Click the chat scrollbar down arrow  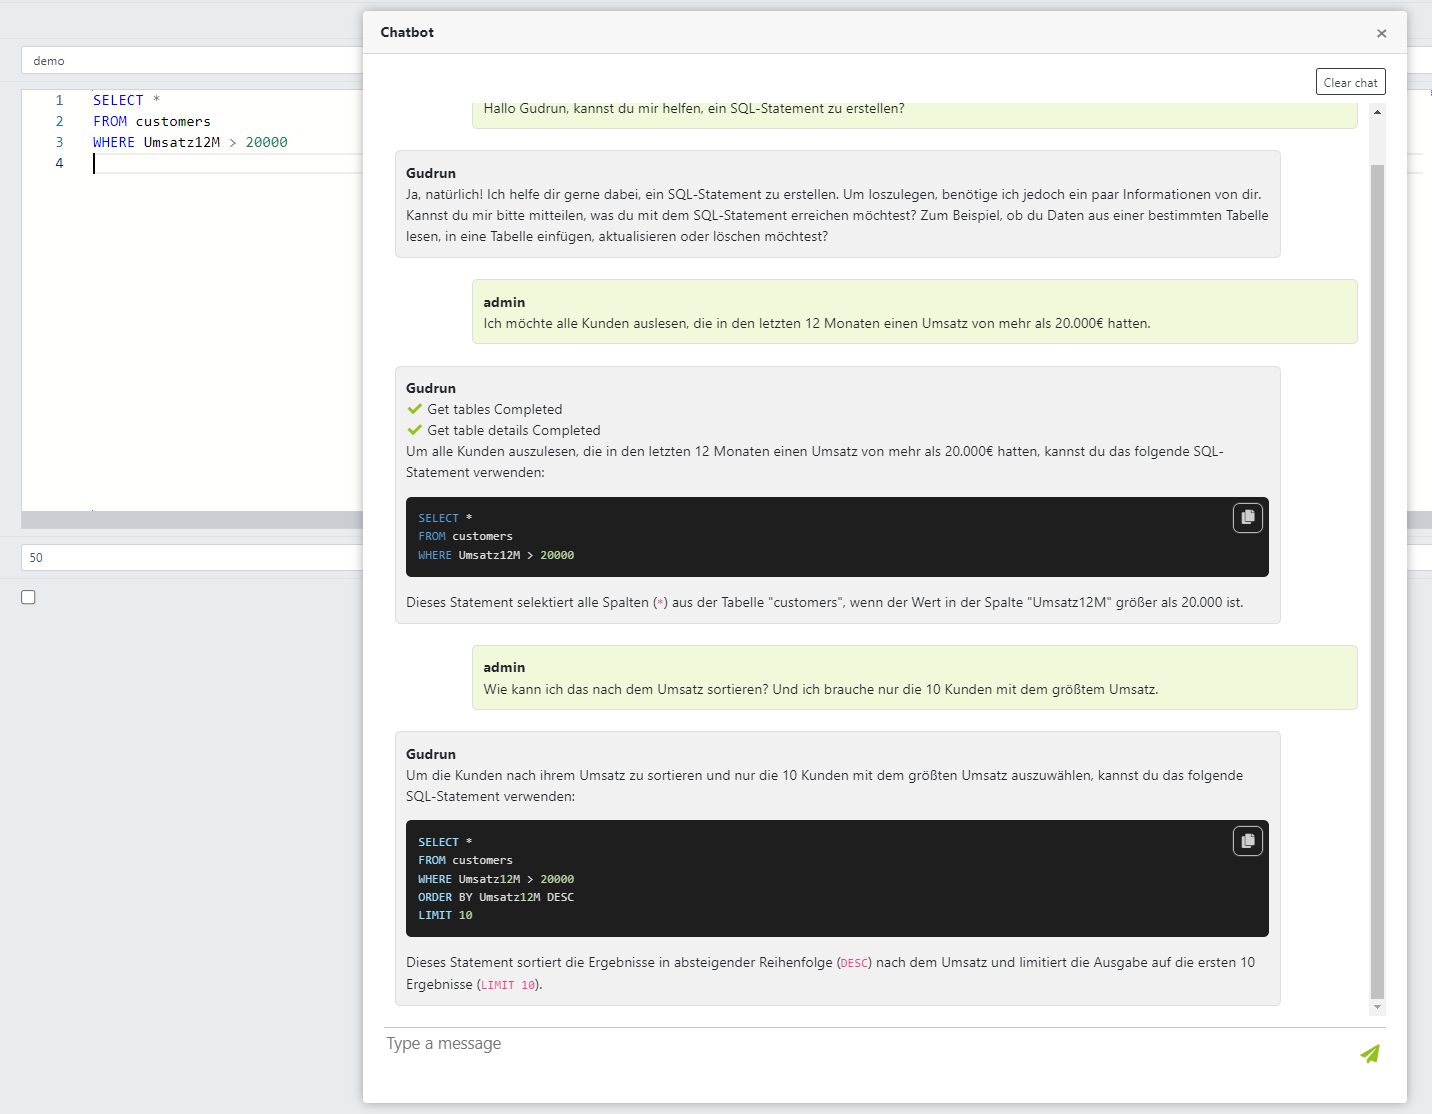pyautogui.click(x=1378, y=1007)
